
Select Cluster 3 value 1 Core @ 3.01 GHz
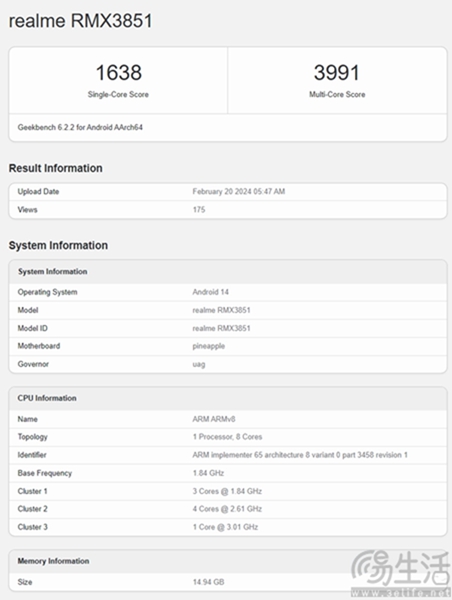tap(225, 527)
